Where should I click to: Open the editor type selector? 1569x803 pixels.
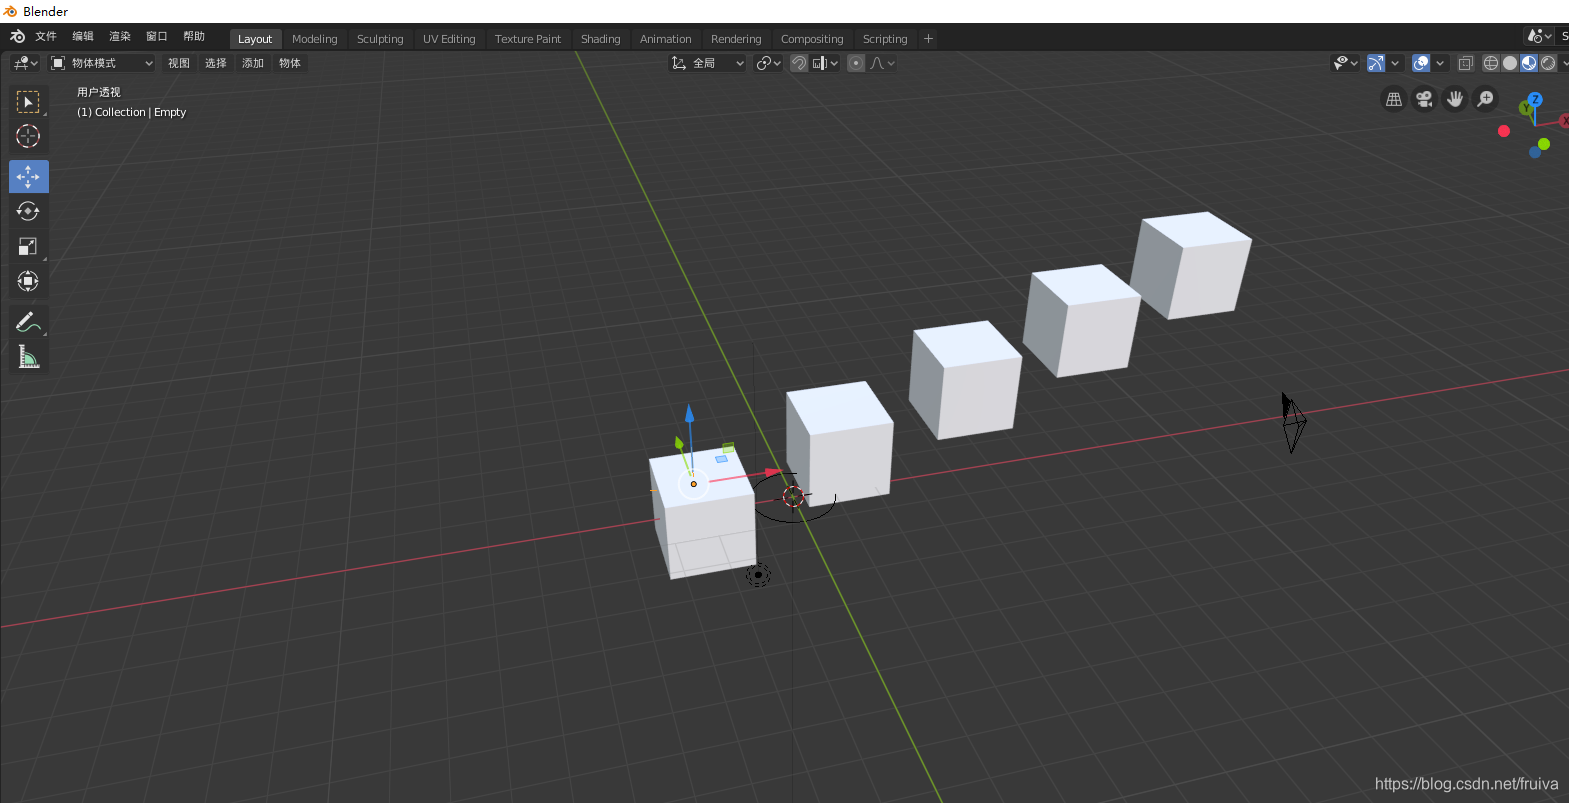coord(25,63)
